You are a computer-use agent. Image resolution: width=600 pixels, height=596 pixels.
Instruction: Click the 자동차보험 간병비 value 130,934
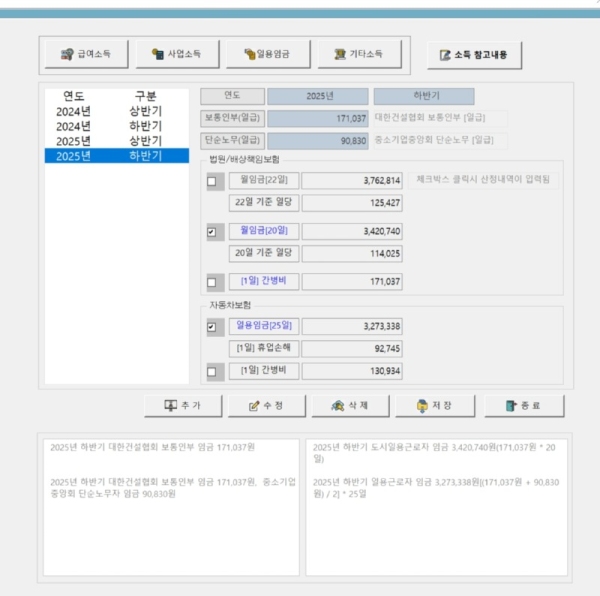click(x=352, y=371)
